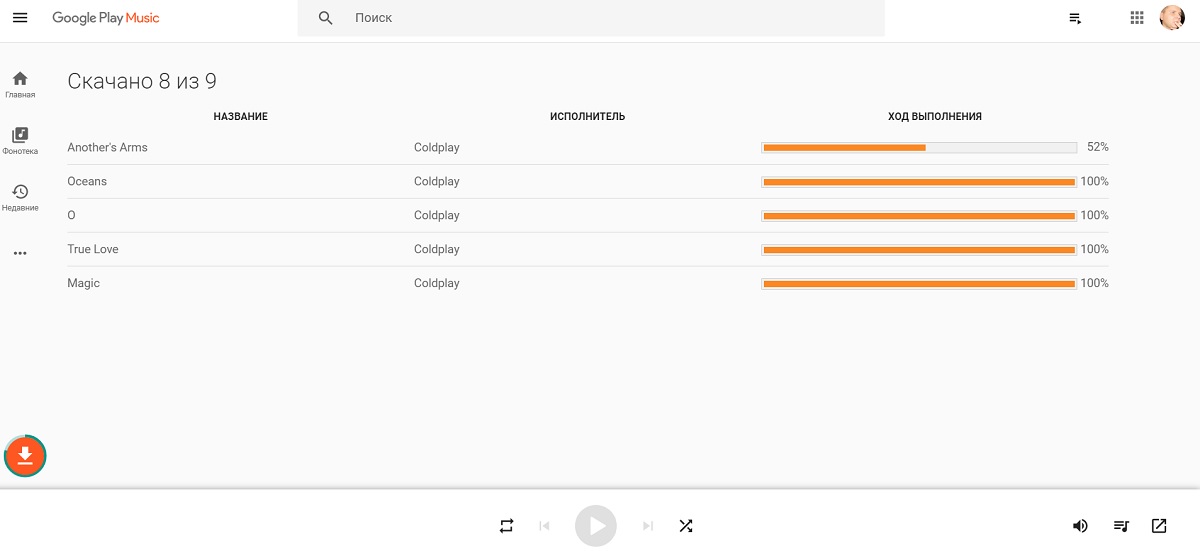Open user account avatar menu
1200x551 pixels.
[1172, 18]
